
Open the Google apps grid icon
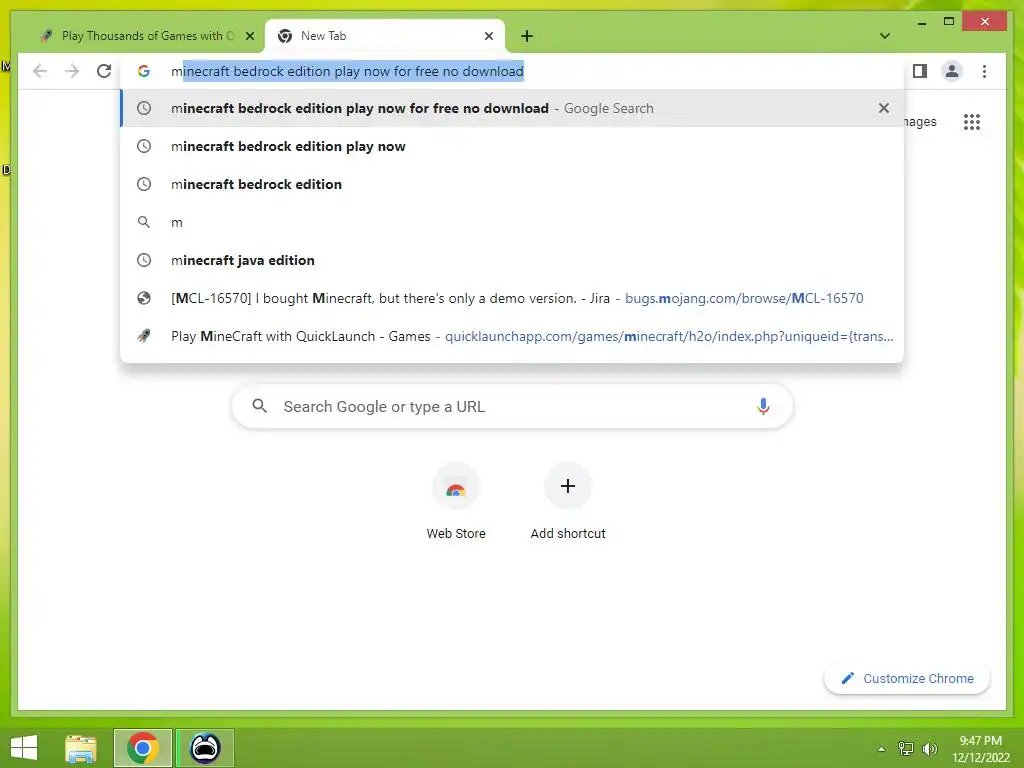click(x=972, y=121)
